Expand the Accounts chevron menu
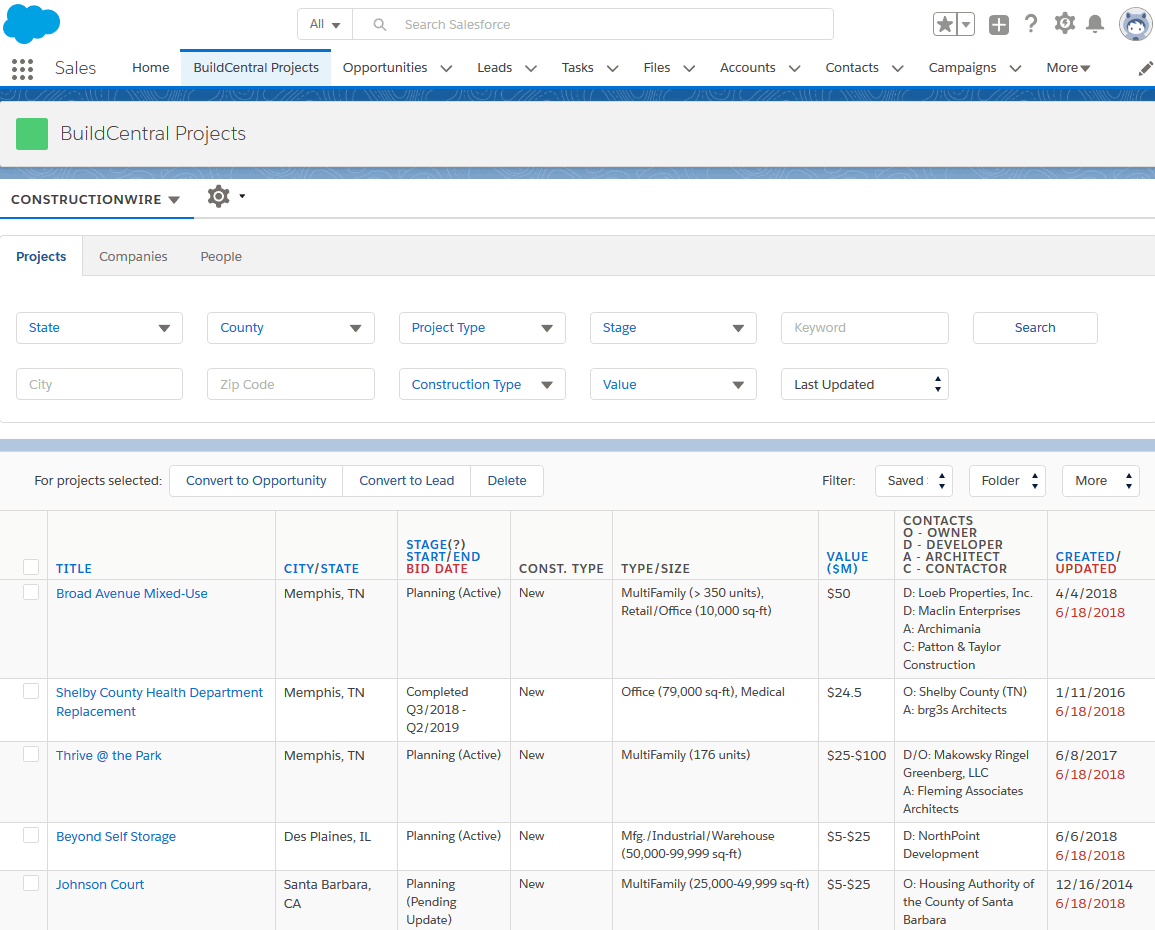 click(795, 68)
